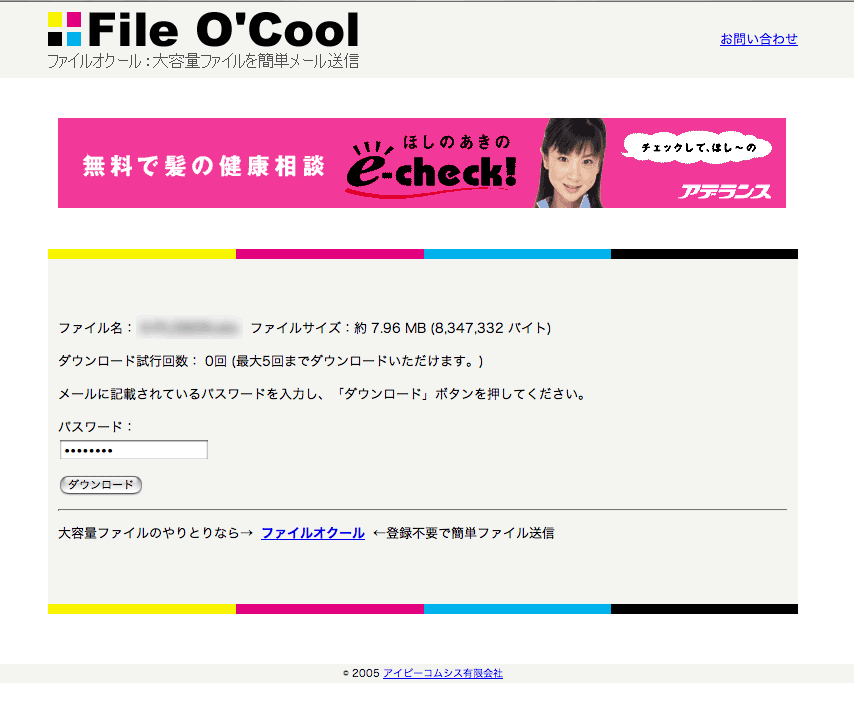Open the アイピーコムシス有限会社 footer link
Viewport: 854px width, 720px height.
[442, 673]
